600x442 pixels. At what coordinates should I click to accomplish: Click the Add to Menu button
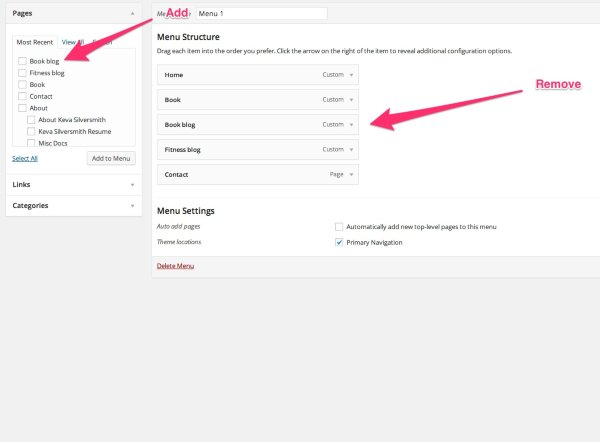[x=109, y=158]
